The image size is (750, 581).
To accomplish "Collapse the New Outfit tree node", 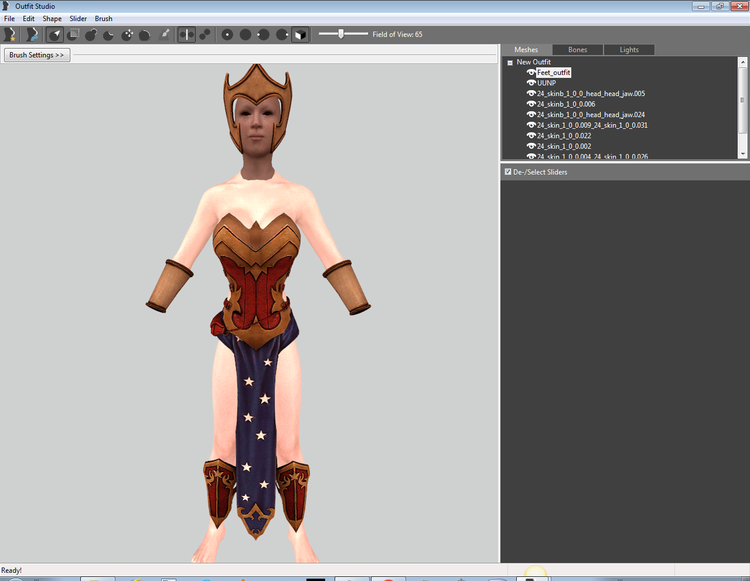I will coord(510,63).
